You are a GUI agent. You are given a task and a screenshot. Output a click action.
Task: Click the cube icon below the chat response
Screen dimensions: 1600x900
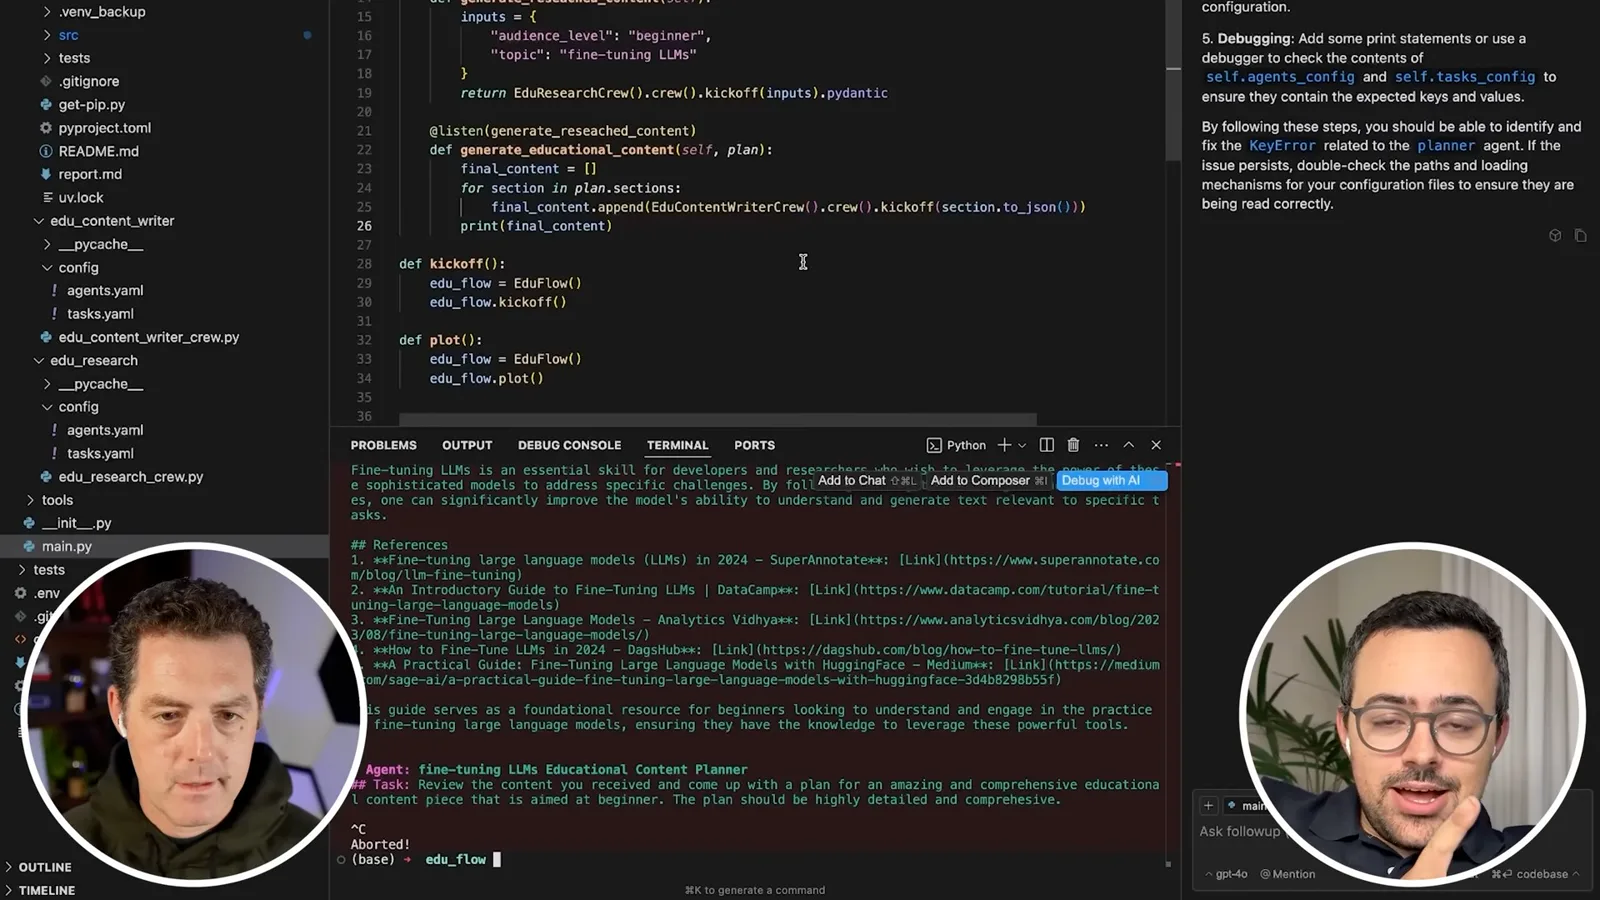pos(1555,236)
